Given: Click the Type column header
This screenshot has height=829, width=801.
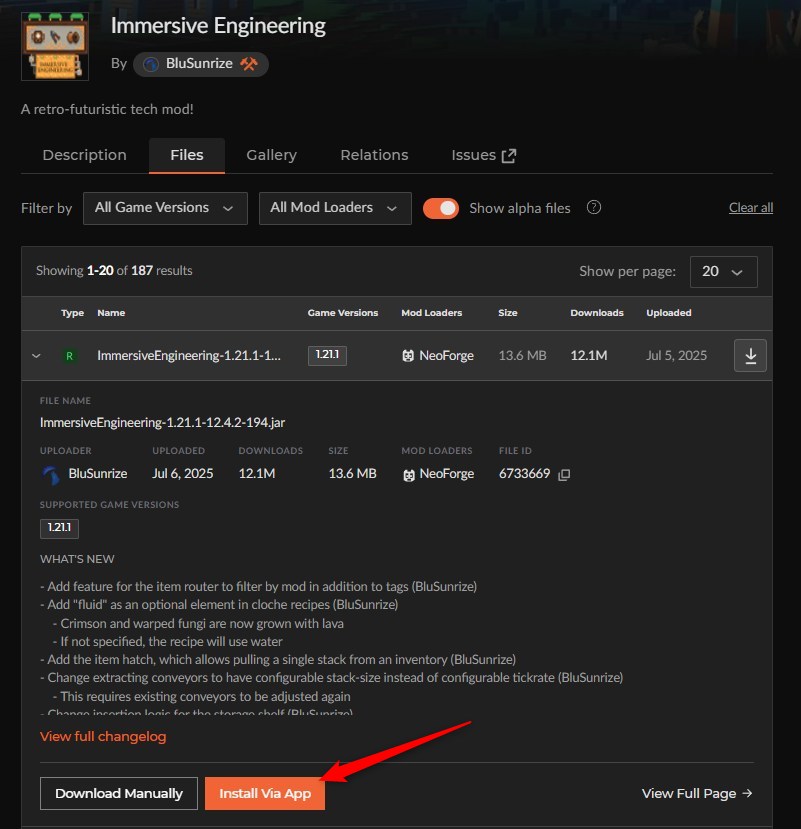Looking at the screenshot, I should coord(72,313).
